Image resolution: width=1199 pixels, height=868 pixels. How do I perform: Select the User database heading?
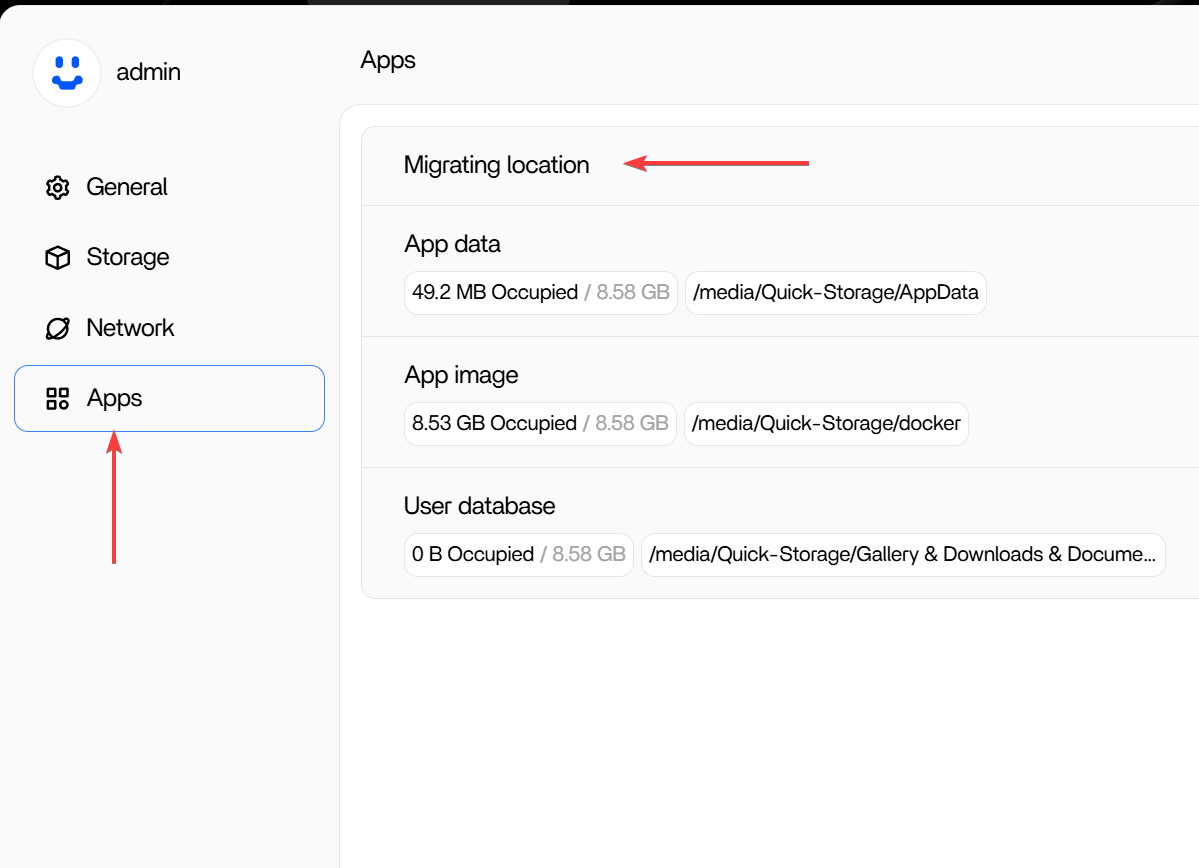coord(479,506)
